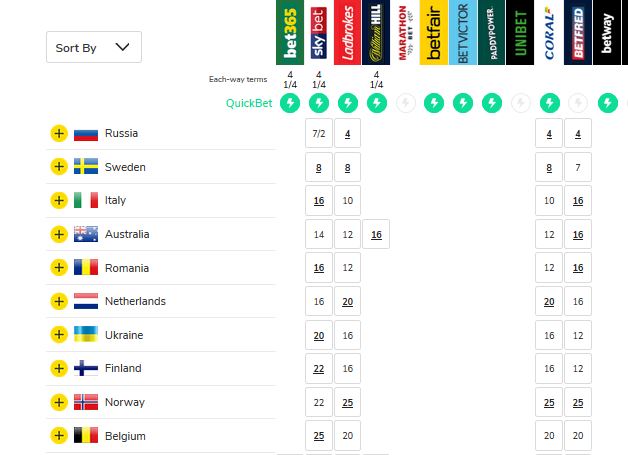Open the Sky Bet bookmaker logo
Viewport: 628px width, 455px height.
click(318, 33)
